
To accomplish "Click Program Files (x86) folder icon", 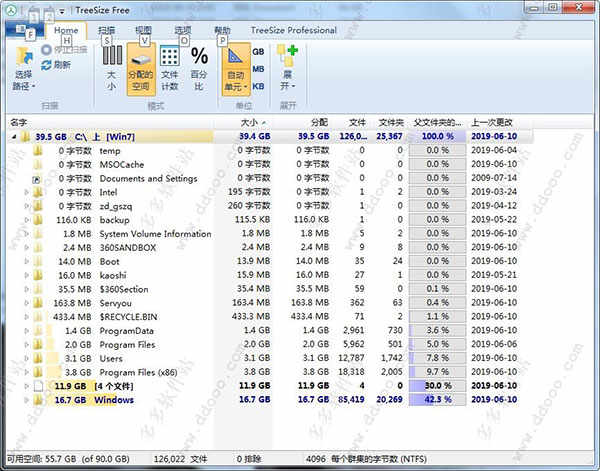I will pyautogui.click(x=38, y=372).
